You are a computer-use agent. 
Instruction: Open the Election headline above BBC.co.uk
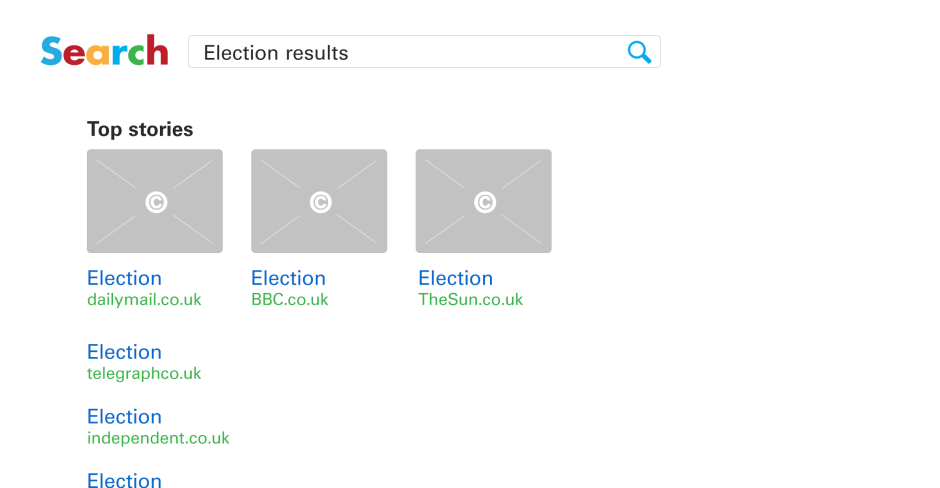pyautogui.click(x=288, y=278)
